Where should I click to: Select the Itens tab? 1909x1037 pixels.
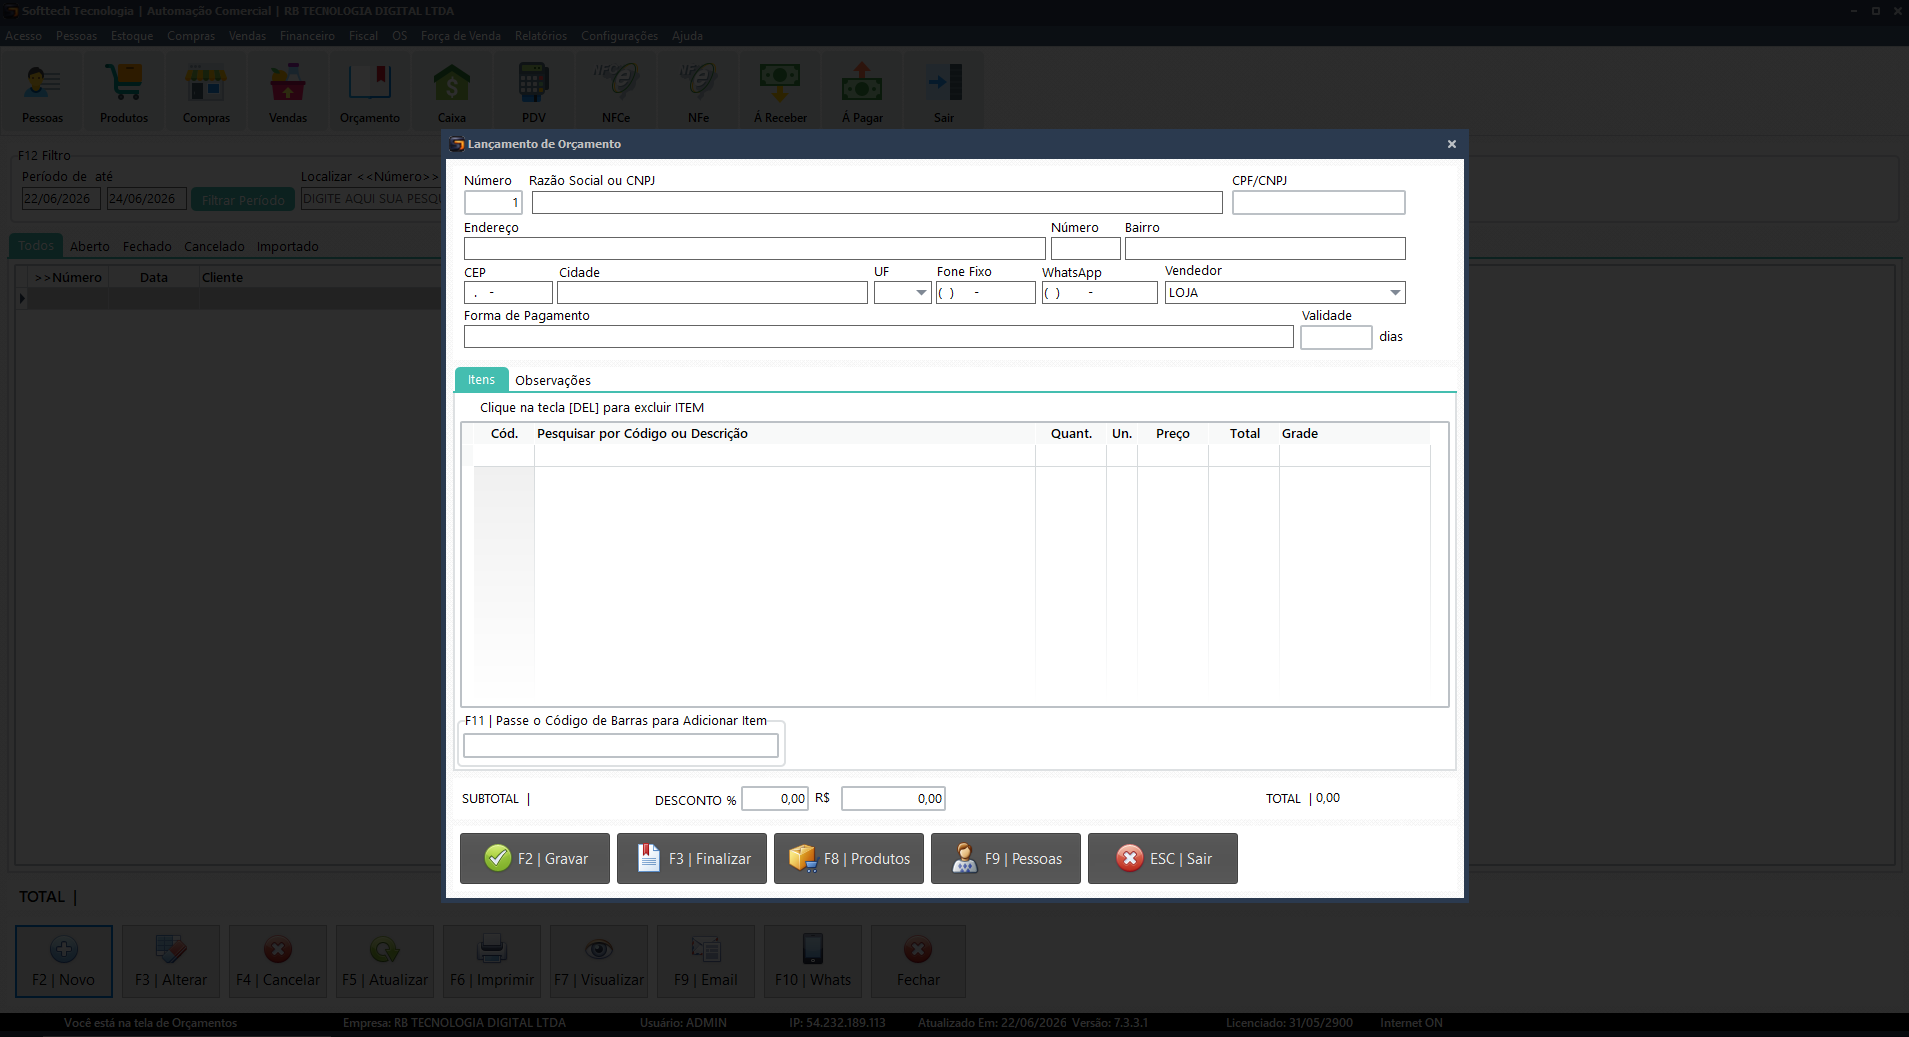pyautogui.click(x=481, y=380)
